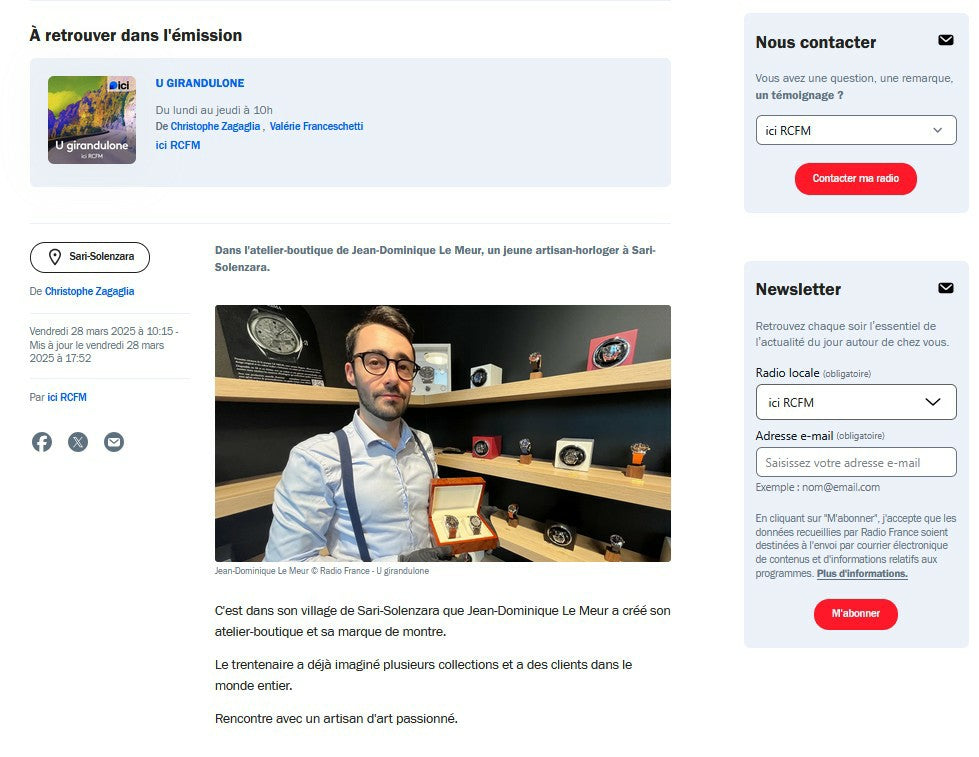Open the photo of Jean-Dominique Le Meur
This screenshot has height=757, width=979.
click(443, 433)
